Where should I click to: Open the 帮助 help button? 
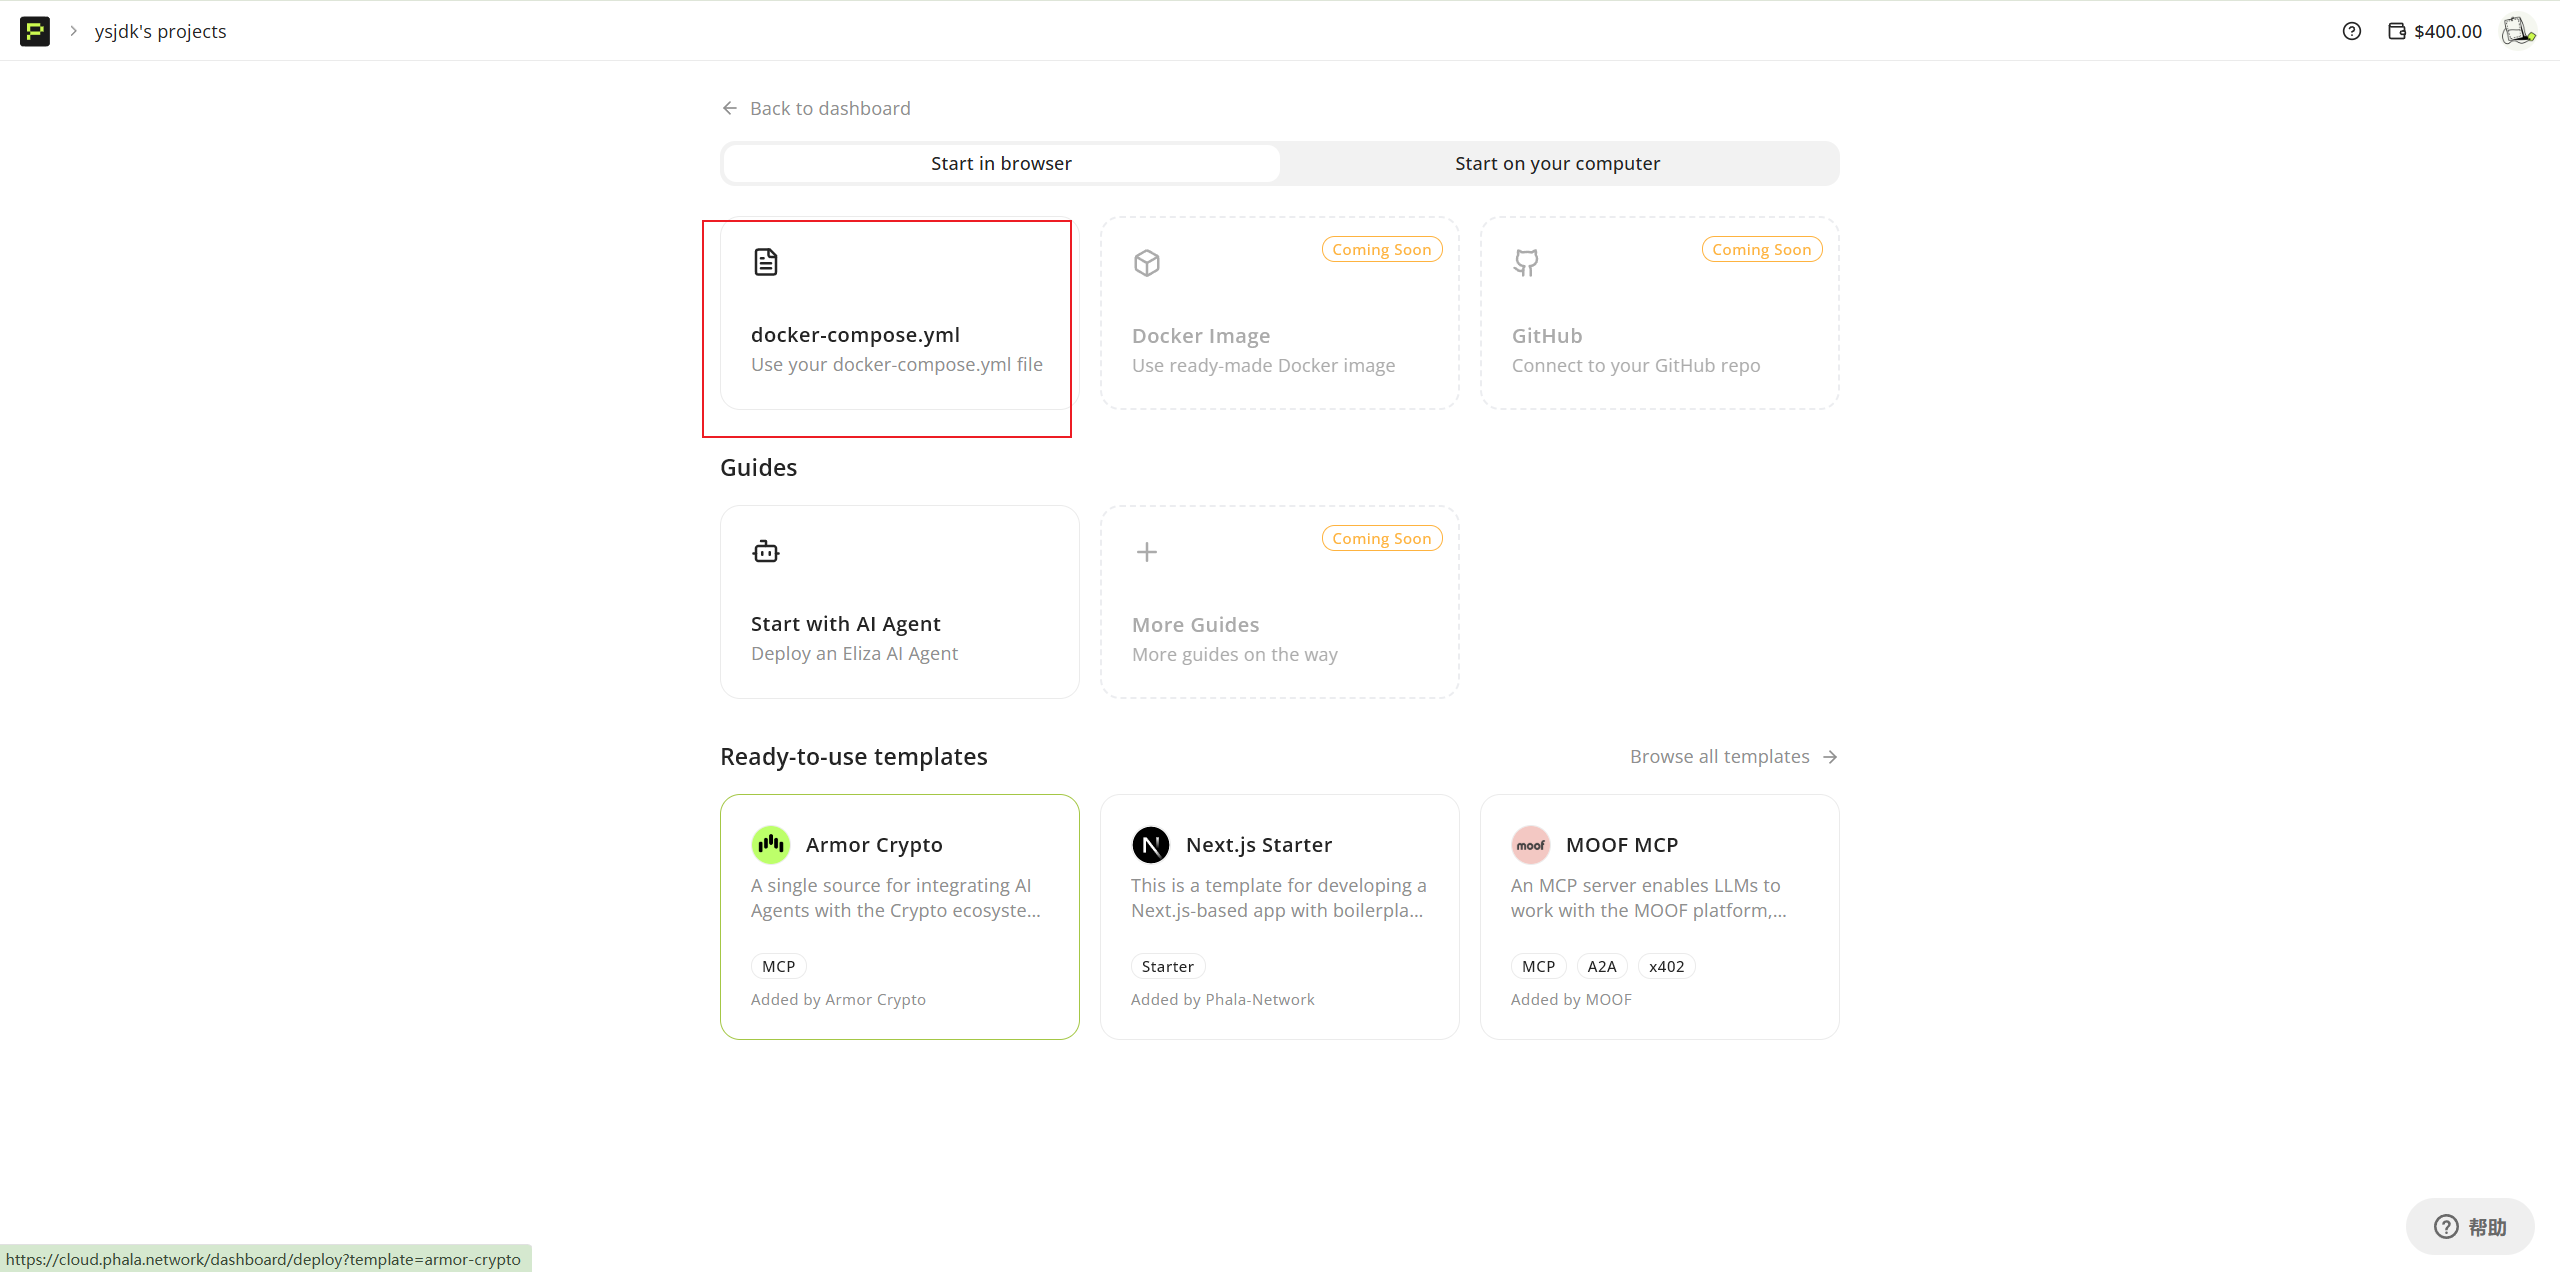[x=2470, y=1226]
